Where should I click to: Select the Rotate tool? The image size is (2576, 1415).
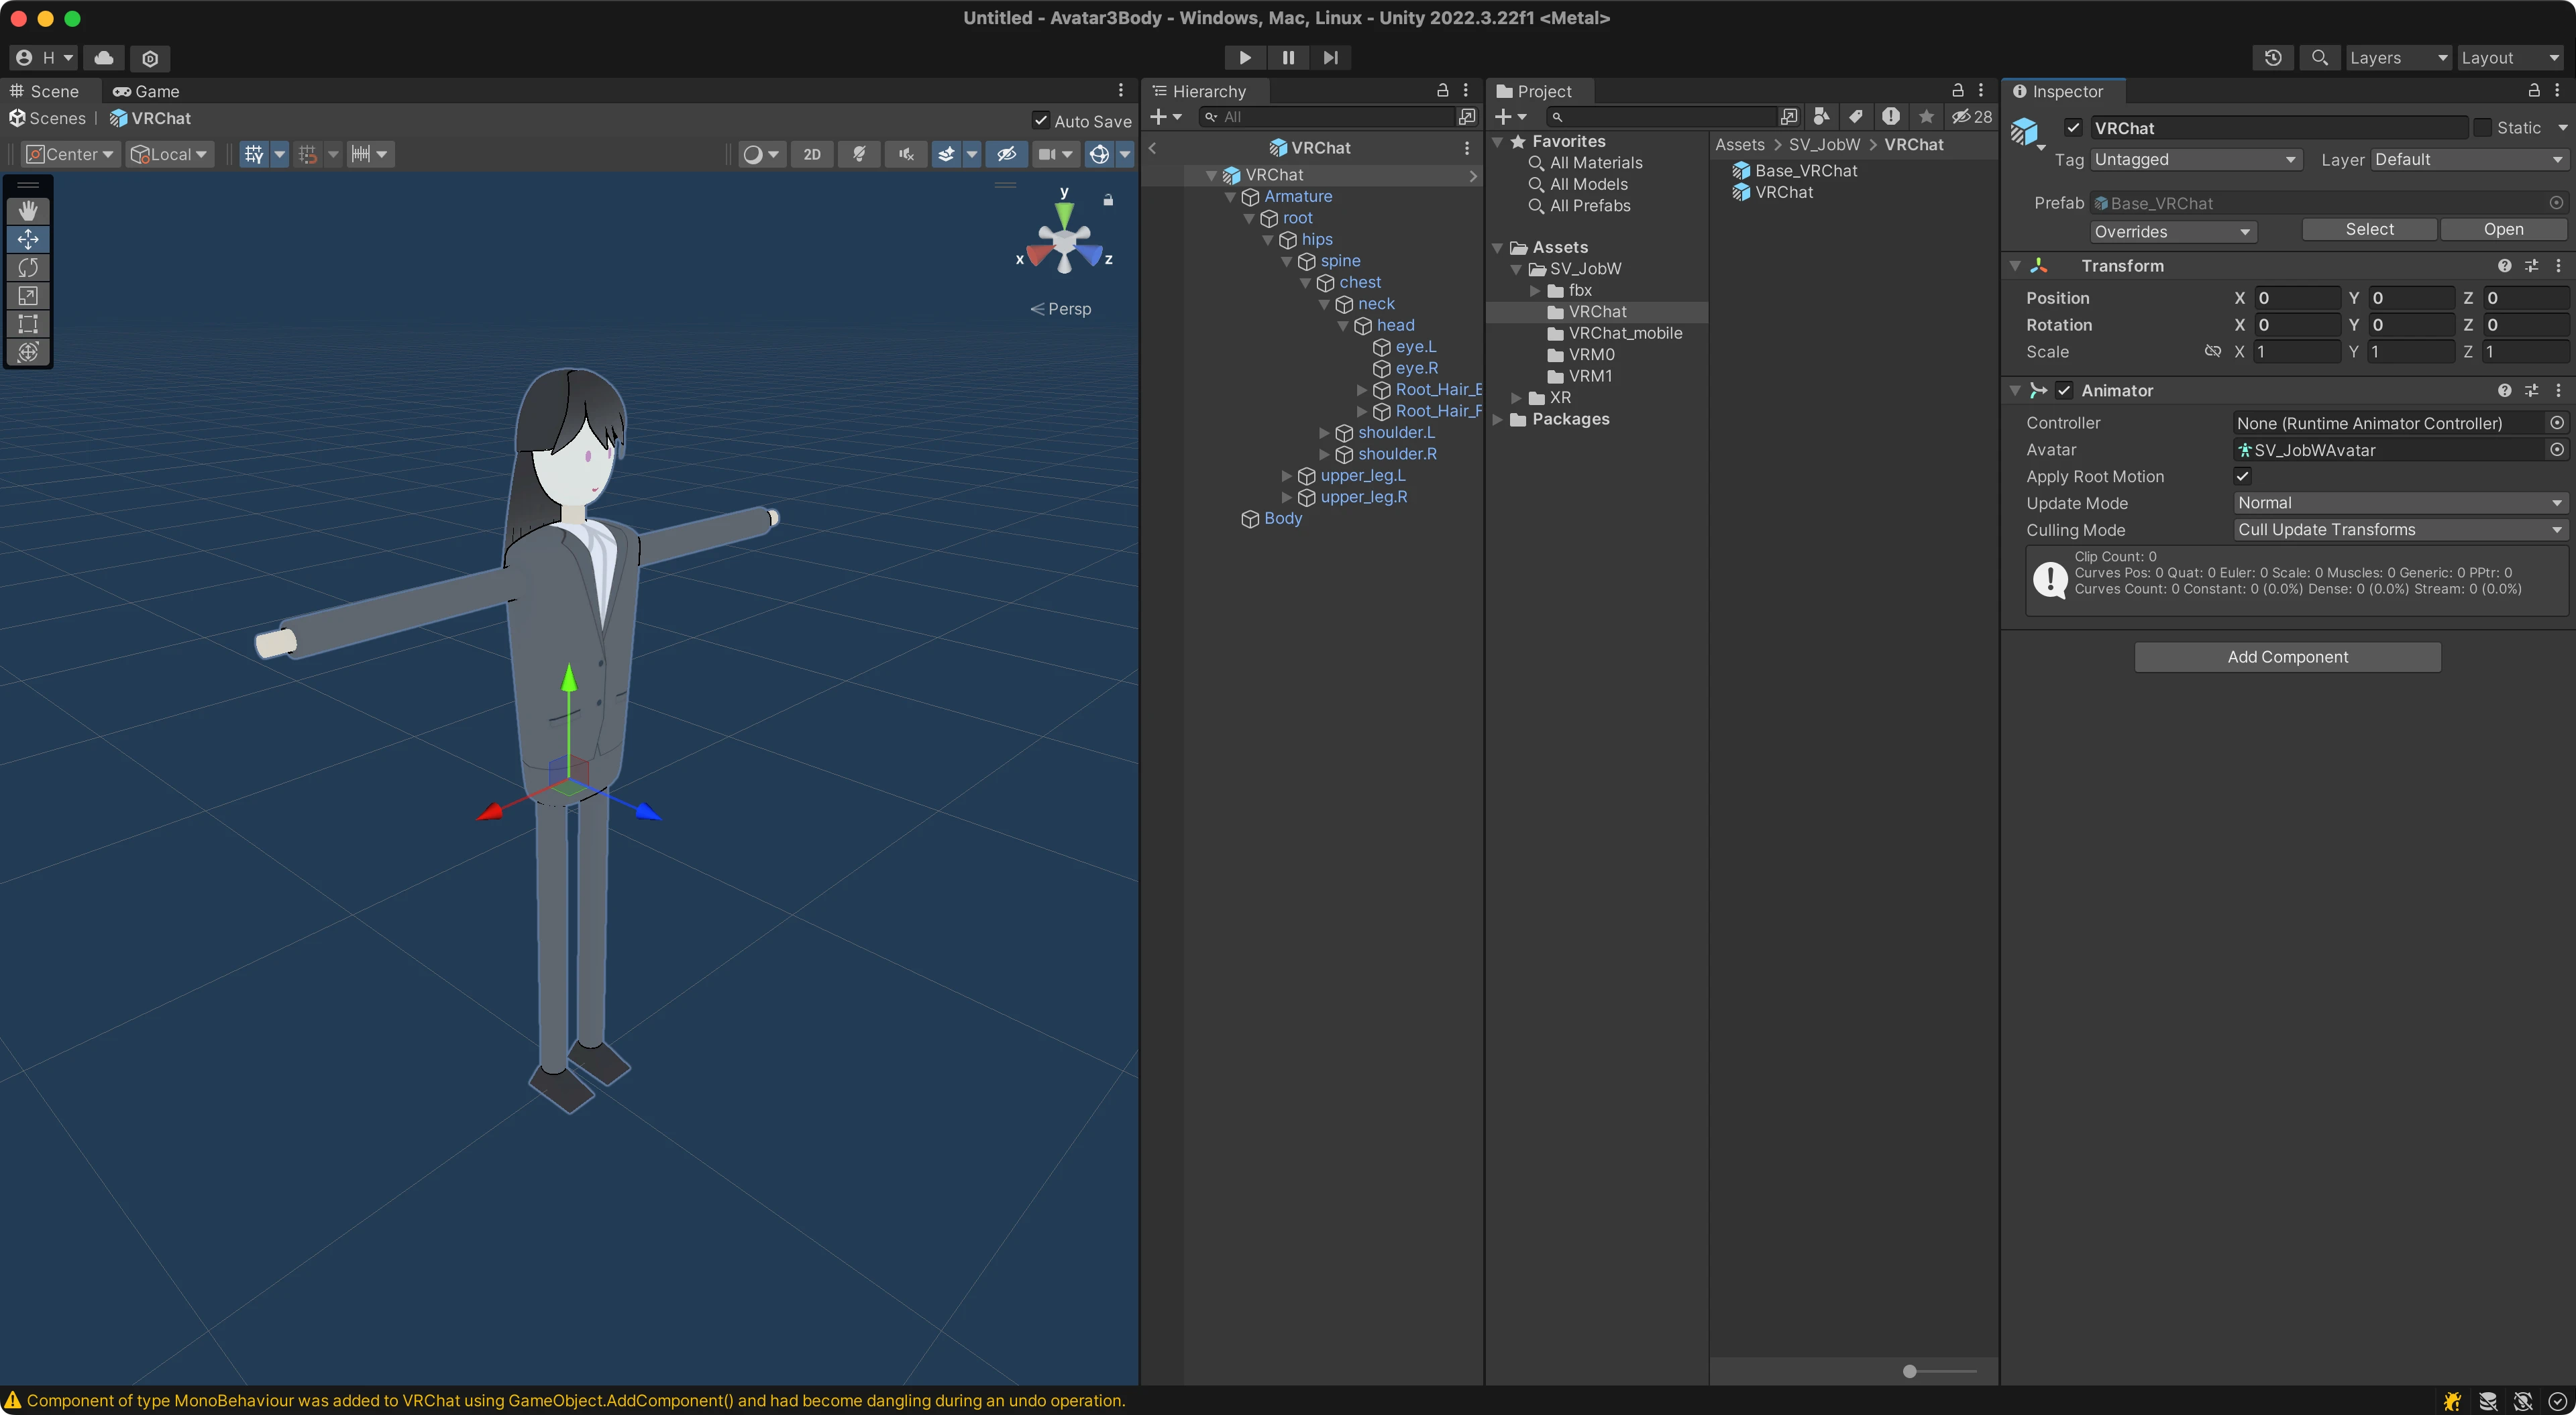(x=28, y=267)
